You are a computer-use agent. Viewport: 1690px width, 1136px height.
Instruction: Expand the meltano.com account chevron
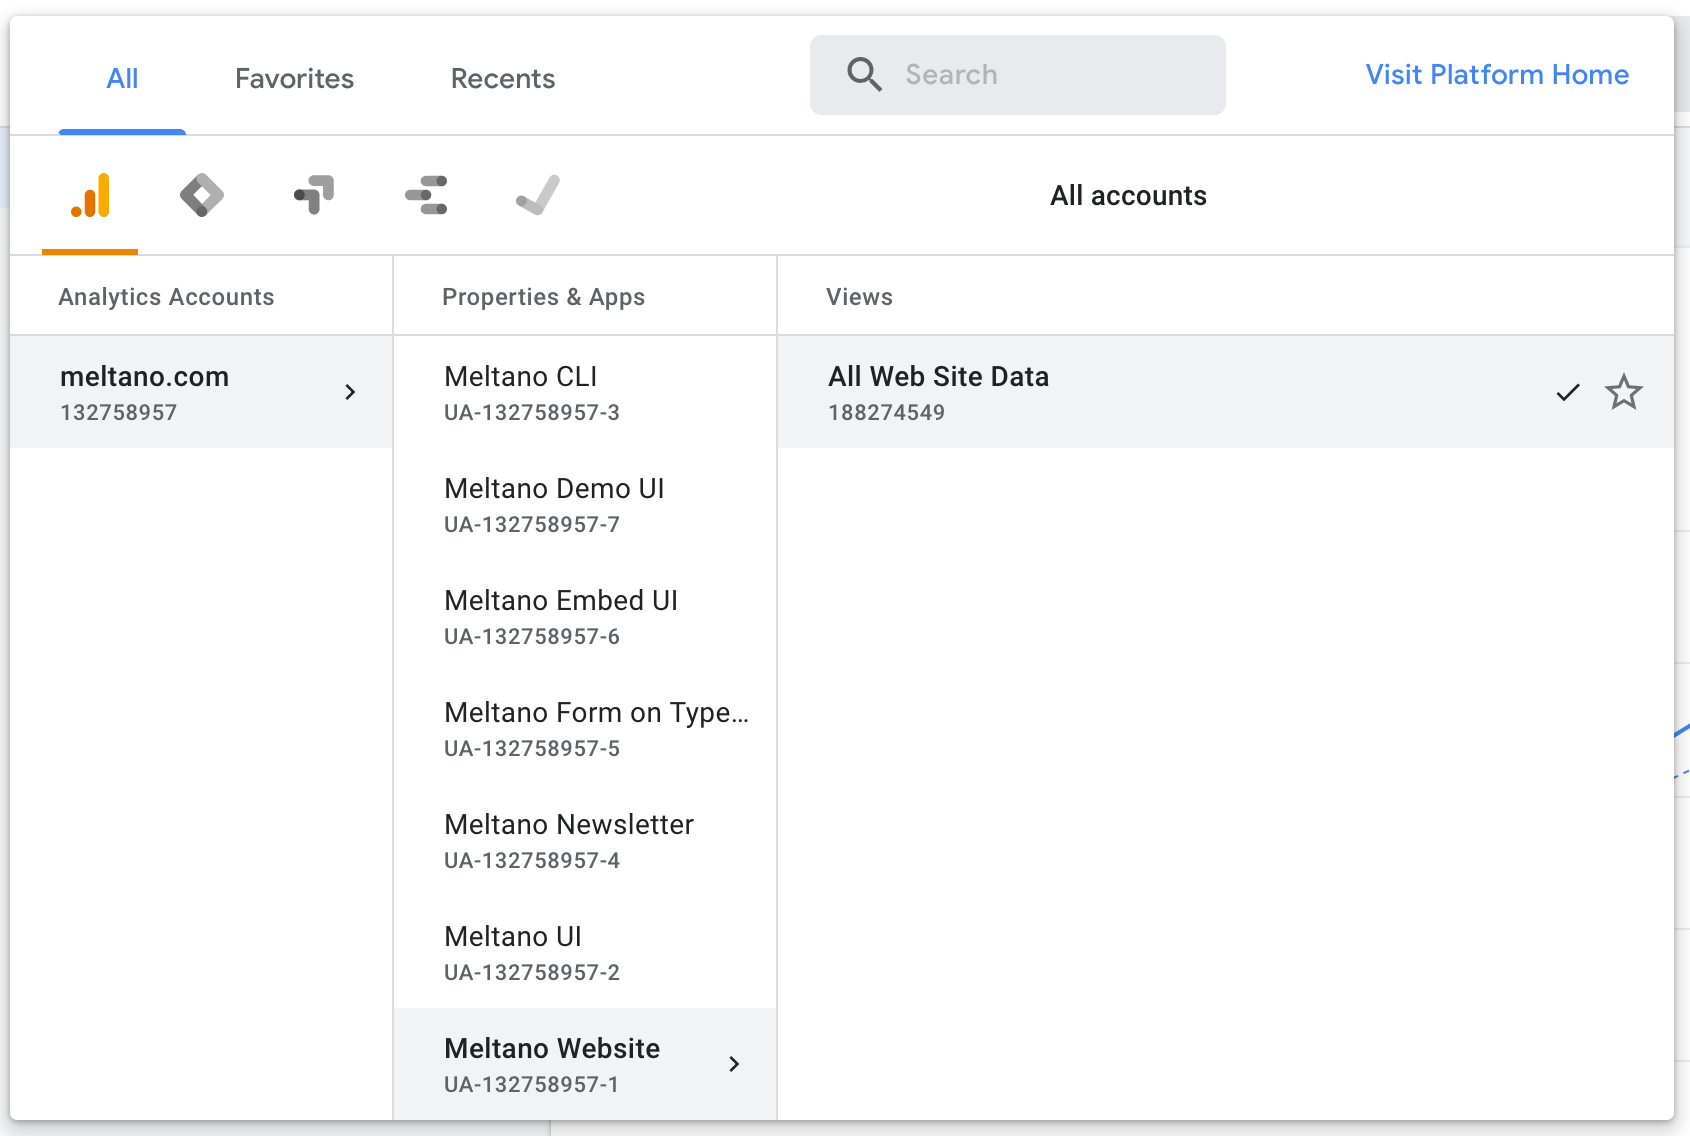click(x=350, y=392)
